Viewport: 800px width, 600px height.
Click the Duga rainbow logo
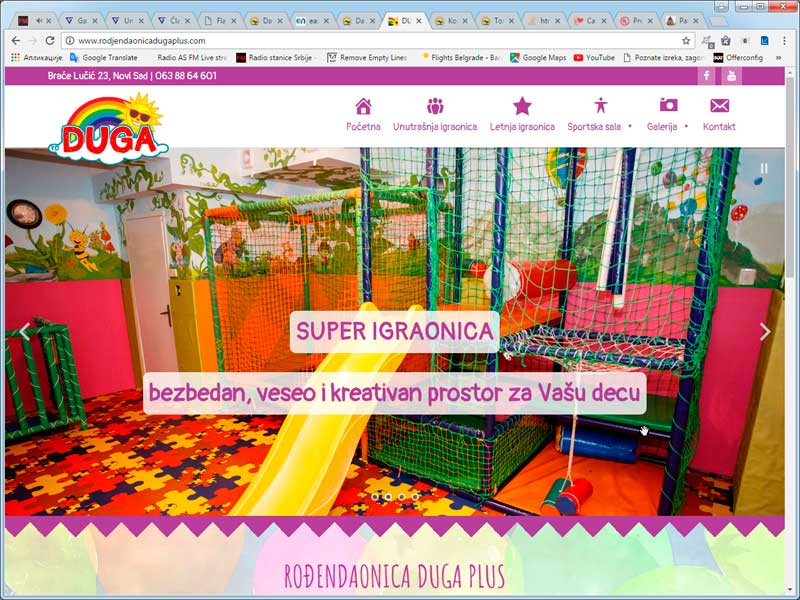click(x=109, y=129)
